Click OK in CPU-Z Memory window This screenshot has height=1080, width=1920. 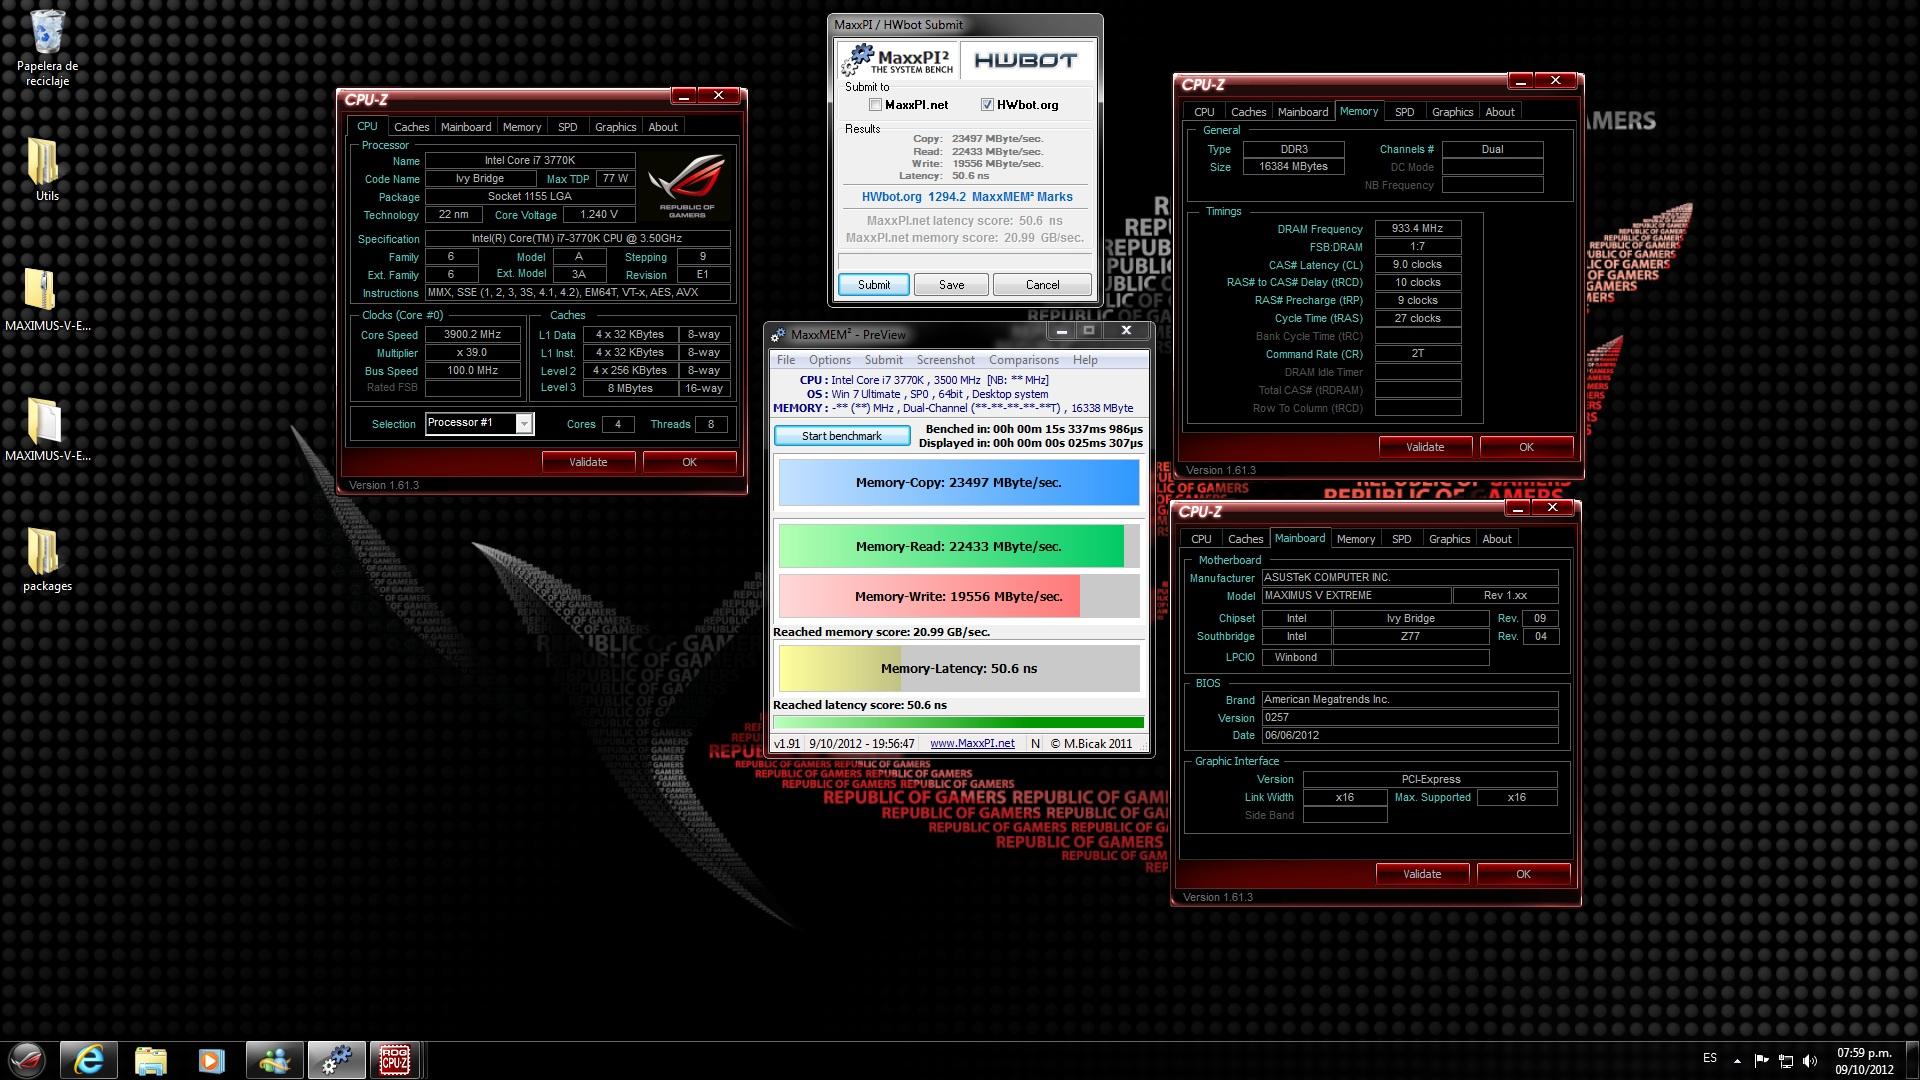(1526, 447)
